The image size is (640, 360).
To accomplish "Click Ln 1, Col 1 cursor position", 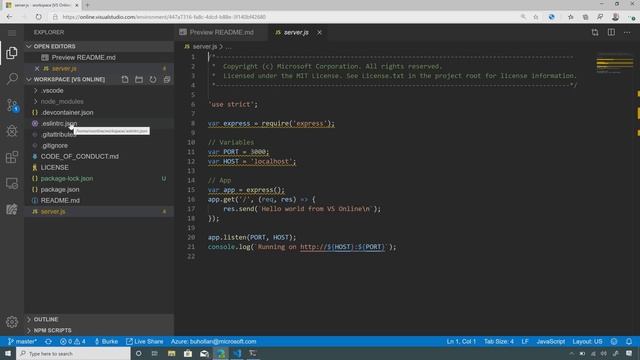I will (461, 342).
